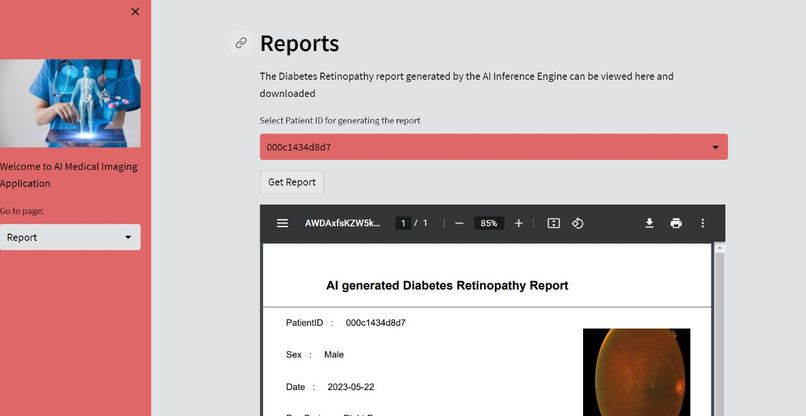Click the PDF page number field
The width and height of the screenshot is (806, 416).
coord(404,223)
